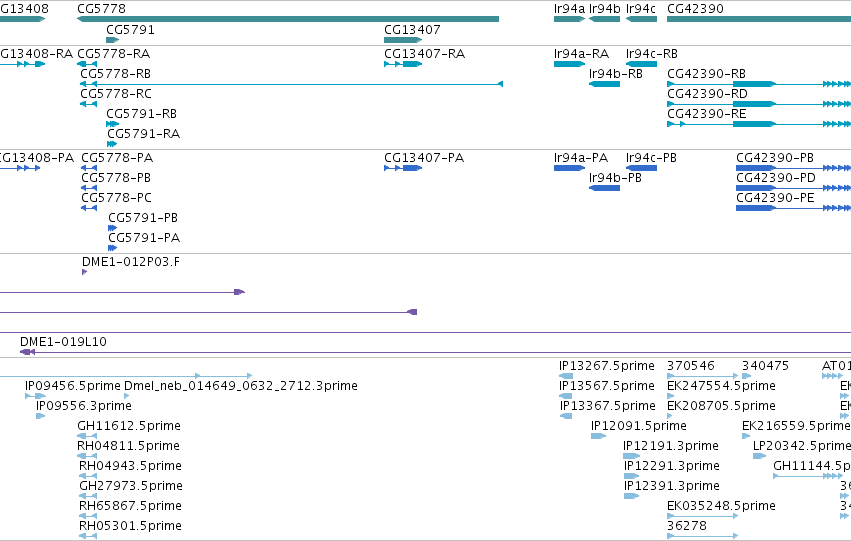The width and height of the screenshot is (851, 541).
Task: Click the IP12291.3prime EST label
Action: point(672,466)
